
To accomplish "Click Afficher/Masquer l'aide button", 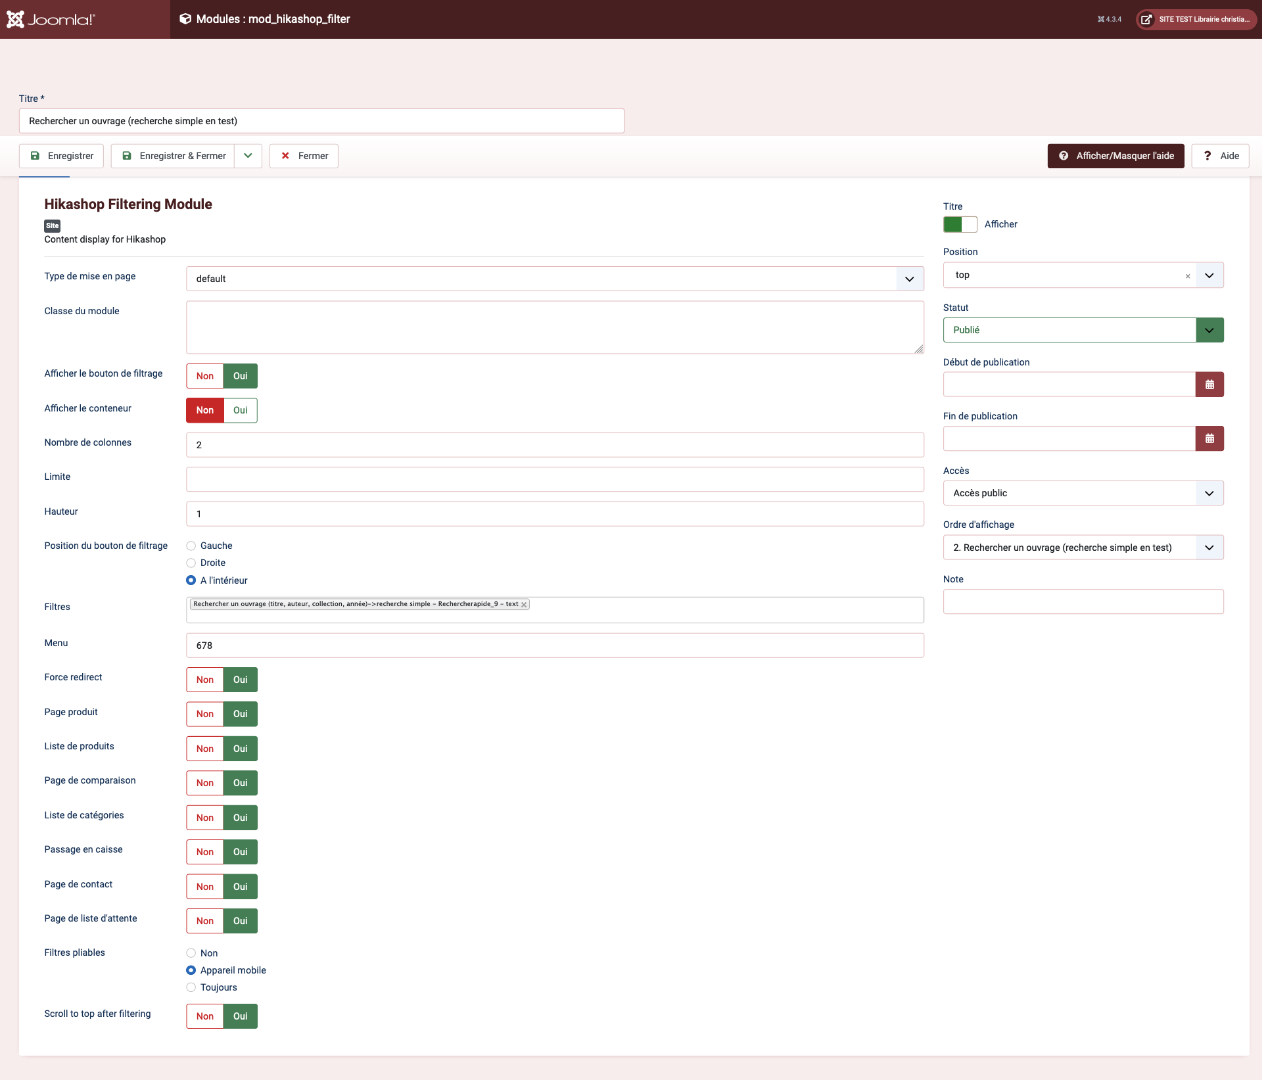I will [1116, 156].
